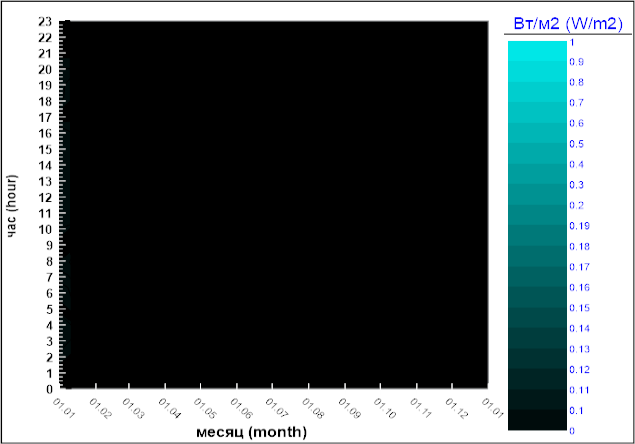Screen dimensions: 635x444
Task: Click the 0.15 legend scale label
Action: 579,308
